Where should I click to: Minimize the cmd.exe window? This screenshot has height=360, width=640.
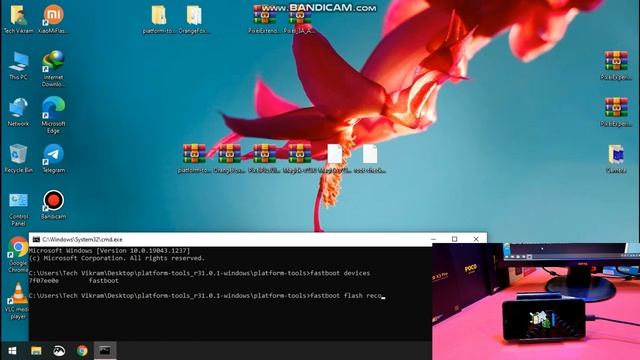(433, 239)
